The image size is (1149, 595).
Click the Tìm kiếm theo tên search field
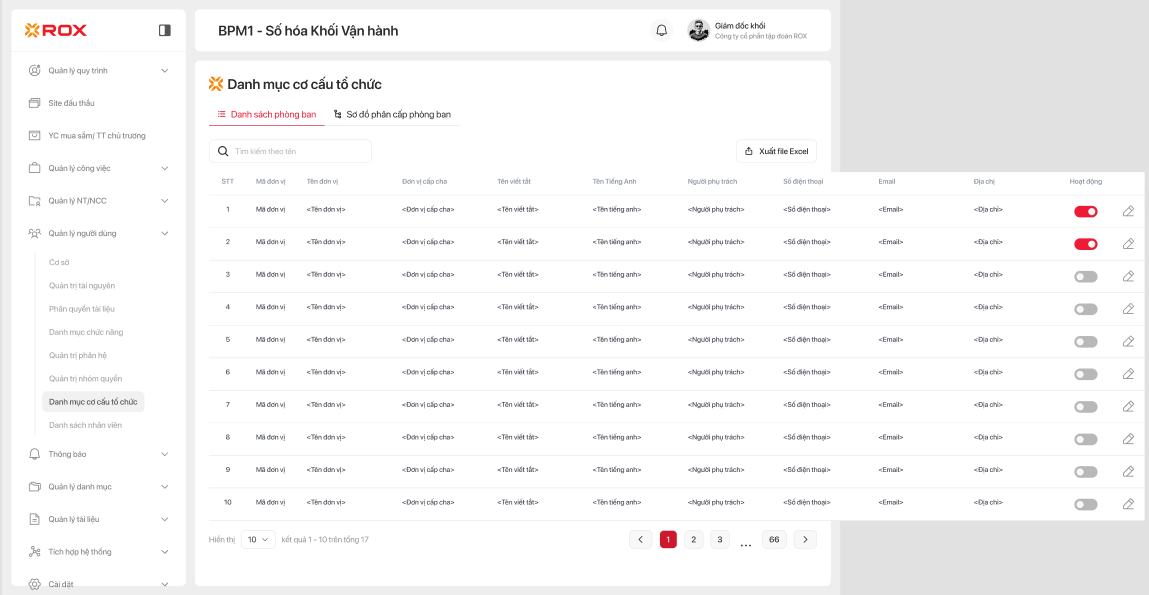298,151
